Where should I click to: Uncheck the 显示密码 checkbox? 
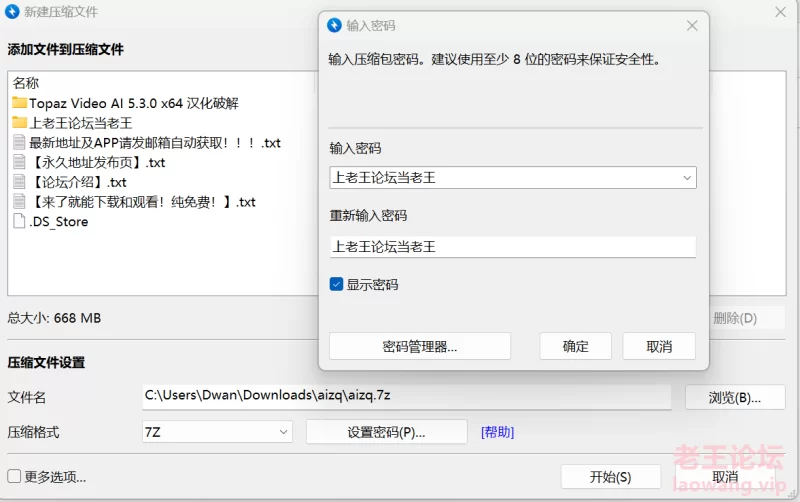coord(336,284)
